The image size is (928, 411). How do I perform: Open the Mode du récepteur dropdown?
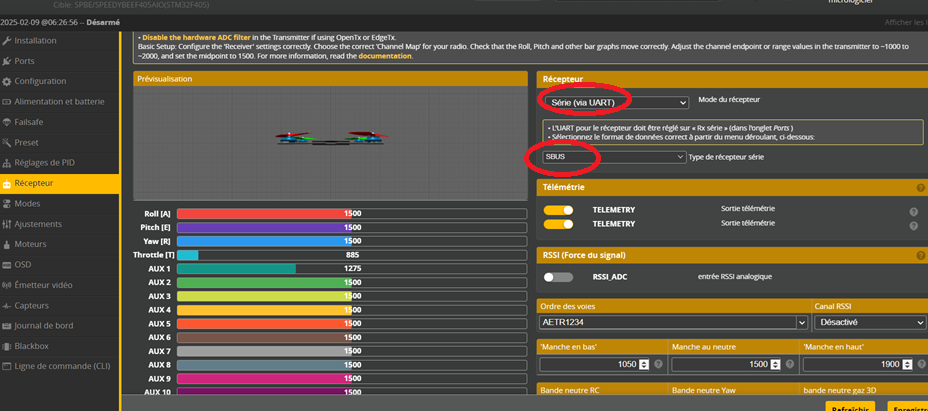pos(614,102)
